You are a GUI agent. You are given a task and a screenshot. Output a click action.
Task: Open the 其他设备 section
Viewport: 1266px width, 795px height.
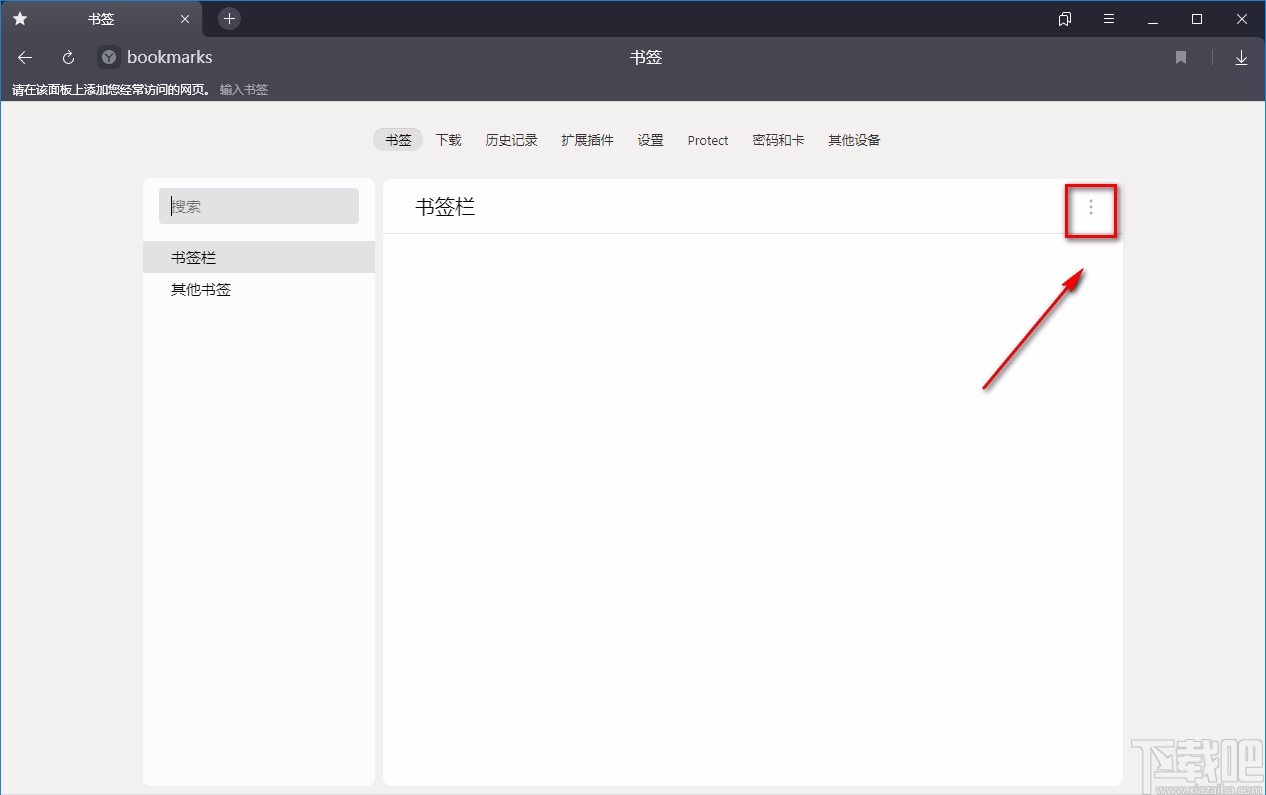853,140
